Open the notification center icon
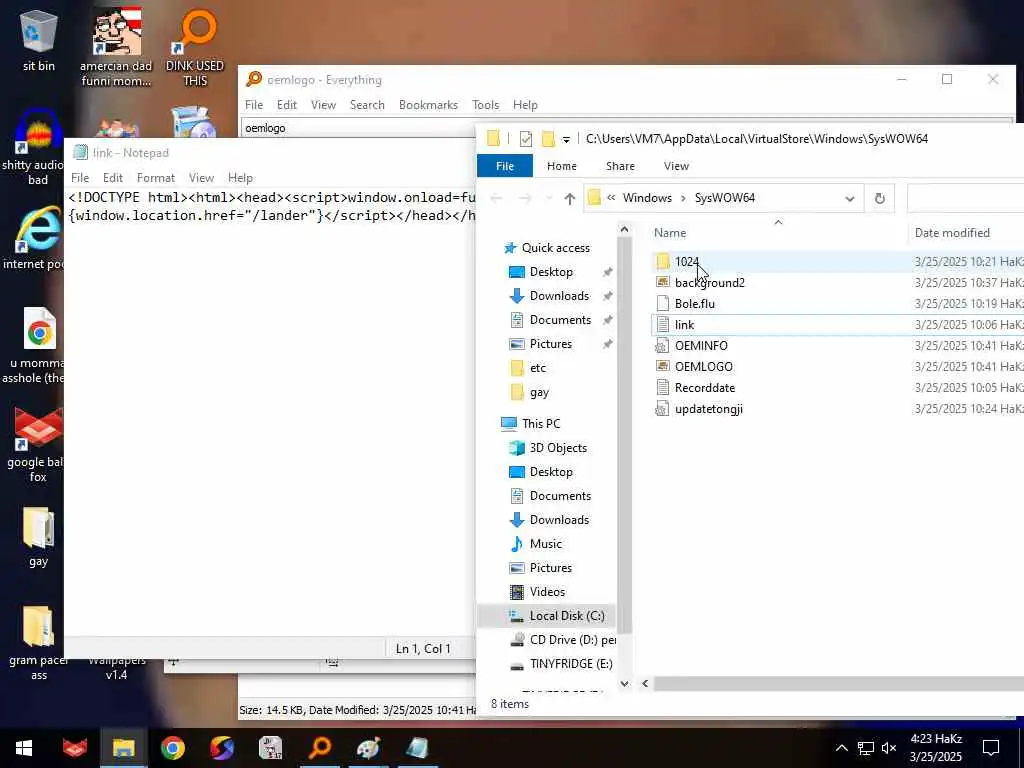The image size is (1024, 768). coord(991,748)
